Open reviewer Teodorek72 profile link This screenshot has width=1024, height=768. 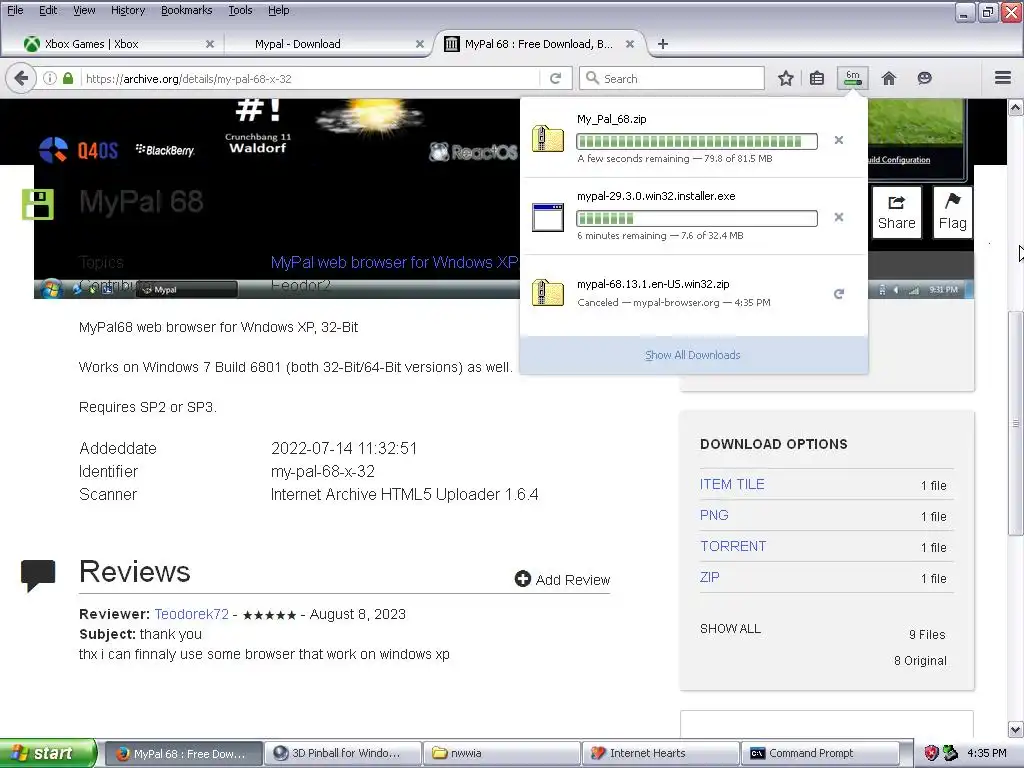coord(191,614)
